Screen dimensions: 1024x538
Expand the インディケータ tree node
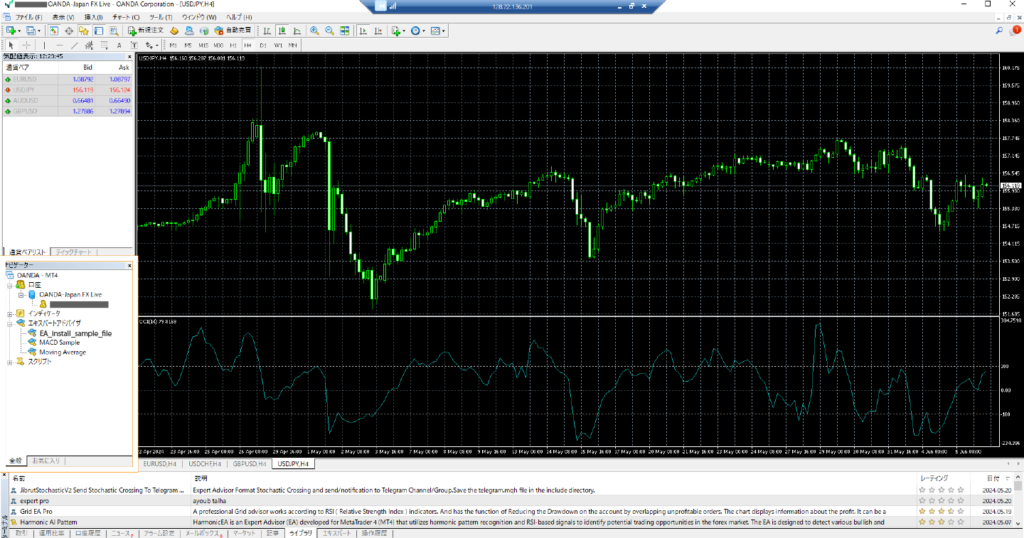coord(10,313)
